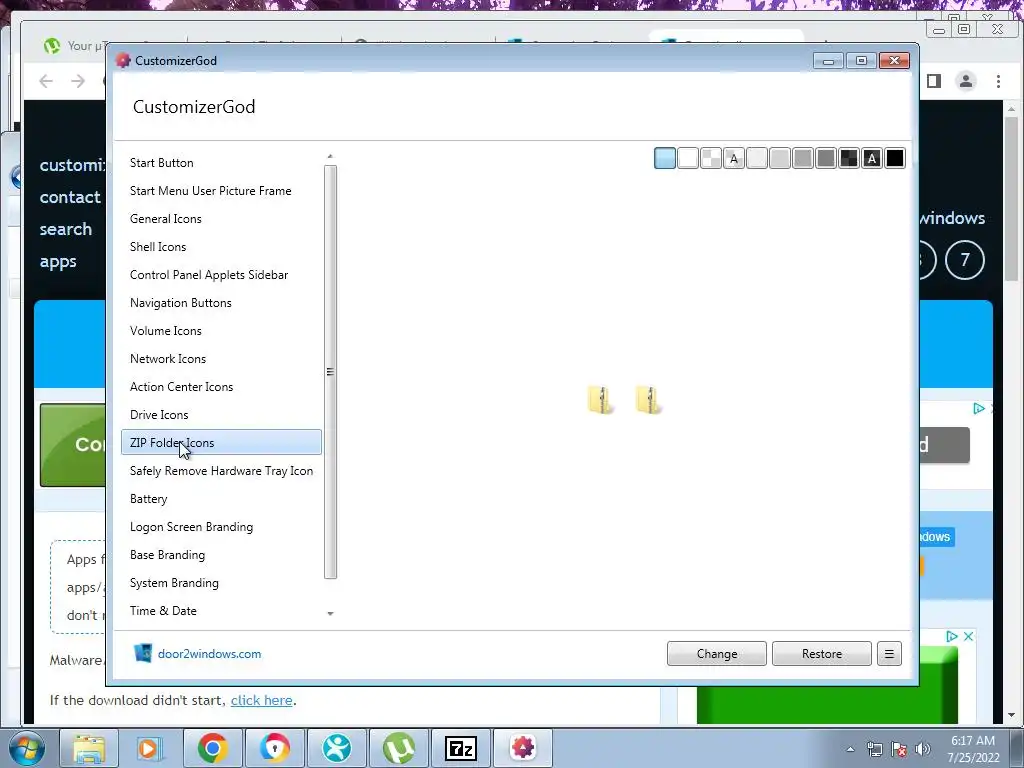The width and height of the screenshot is (1024, 768).
Task: Click the category list scroll up arrow
Action: pyautogui.click(x=330, y=157)
